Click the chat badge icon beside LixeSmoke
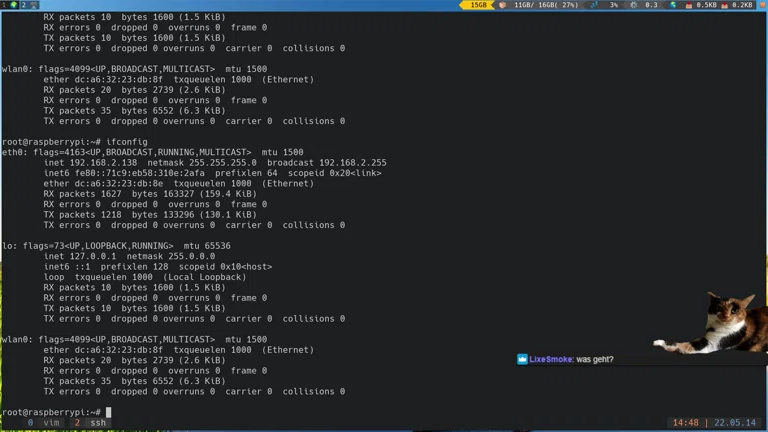The width and height of the screenshot is (768, 432). [x=522, y=359]
